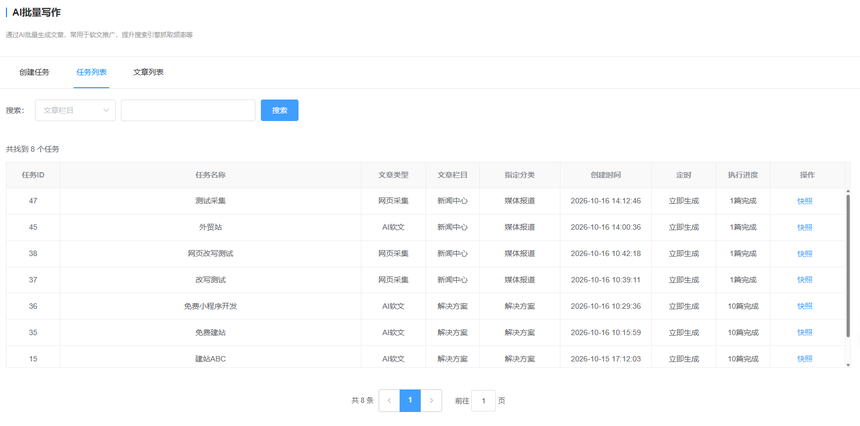The width and height of the screenshot is (860, 426).
Task: Click the blue 搜索 button
Action: (x=280, y=110)
